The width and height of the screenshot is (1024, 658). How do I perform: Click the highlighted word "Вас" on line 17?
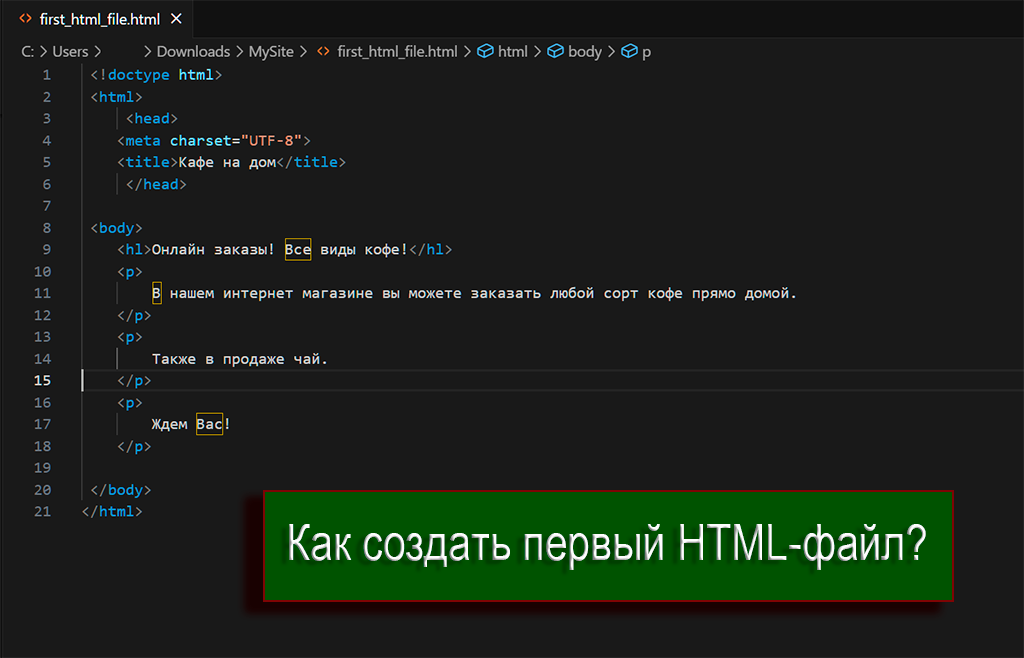(209, 425)
